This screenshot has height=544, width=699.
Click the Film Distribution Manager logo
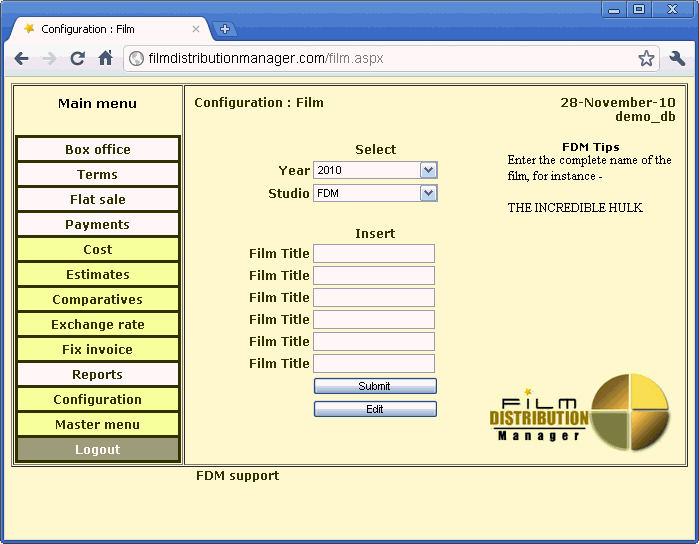(x=579, y=412)
